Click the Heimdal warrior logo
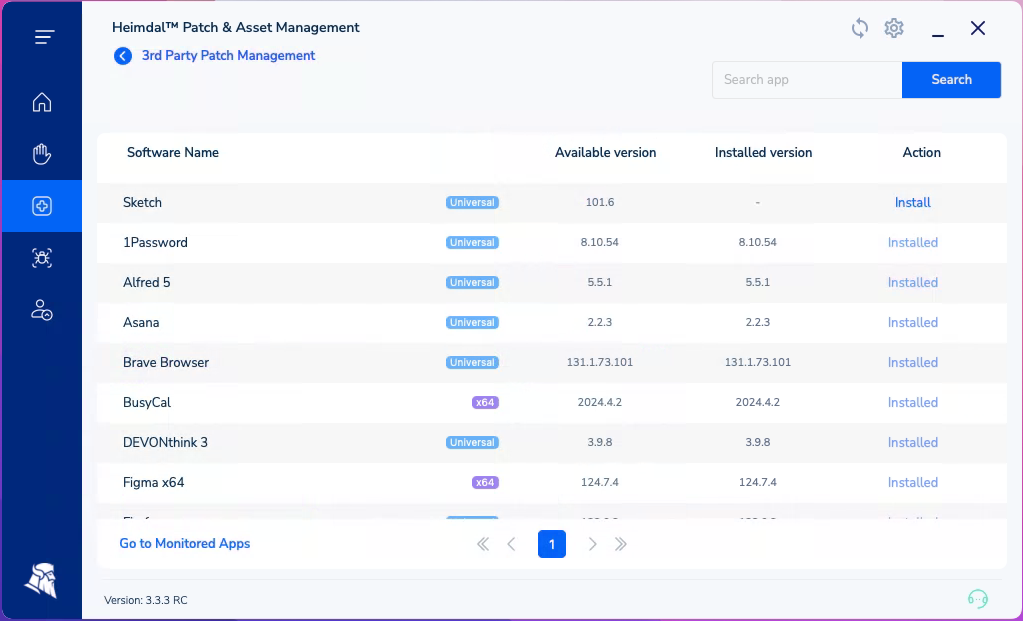 pos(41,580)
